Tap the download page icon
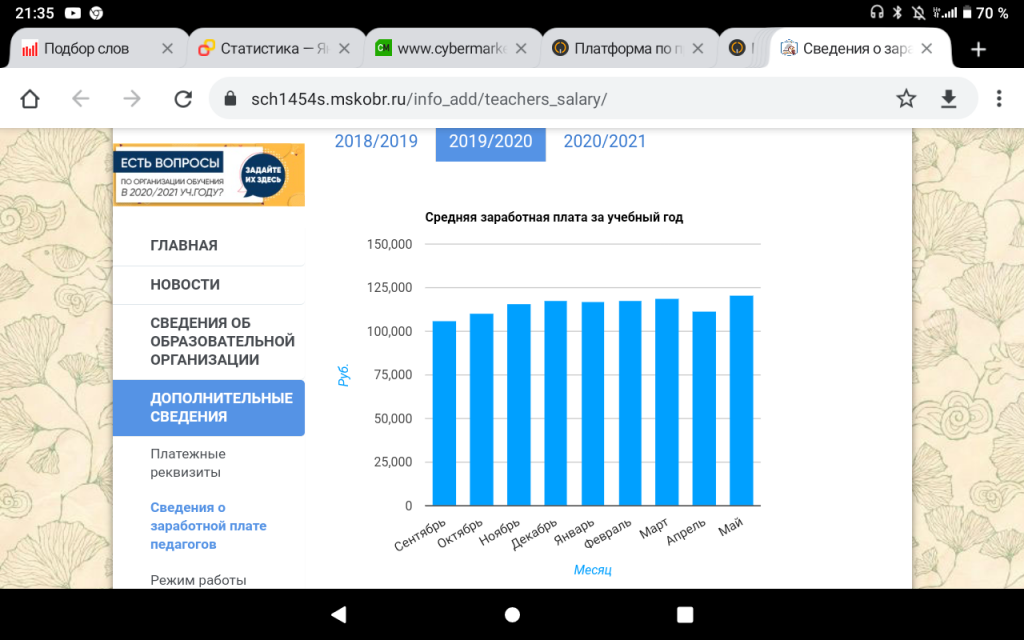This screenshot has height=640, width=1024. [x=948, y=98]
